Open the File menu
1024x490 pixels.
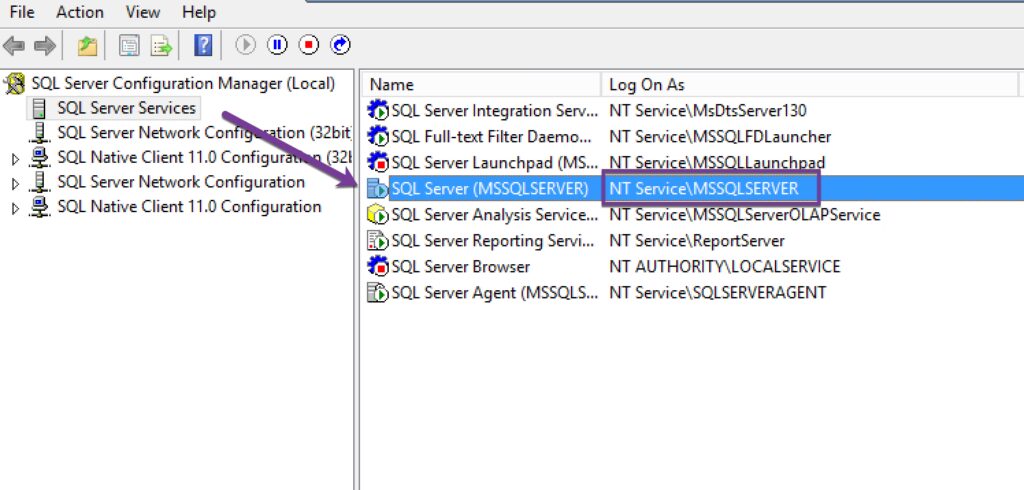pyautogui.click(x=22, y=12)
